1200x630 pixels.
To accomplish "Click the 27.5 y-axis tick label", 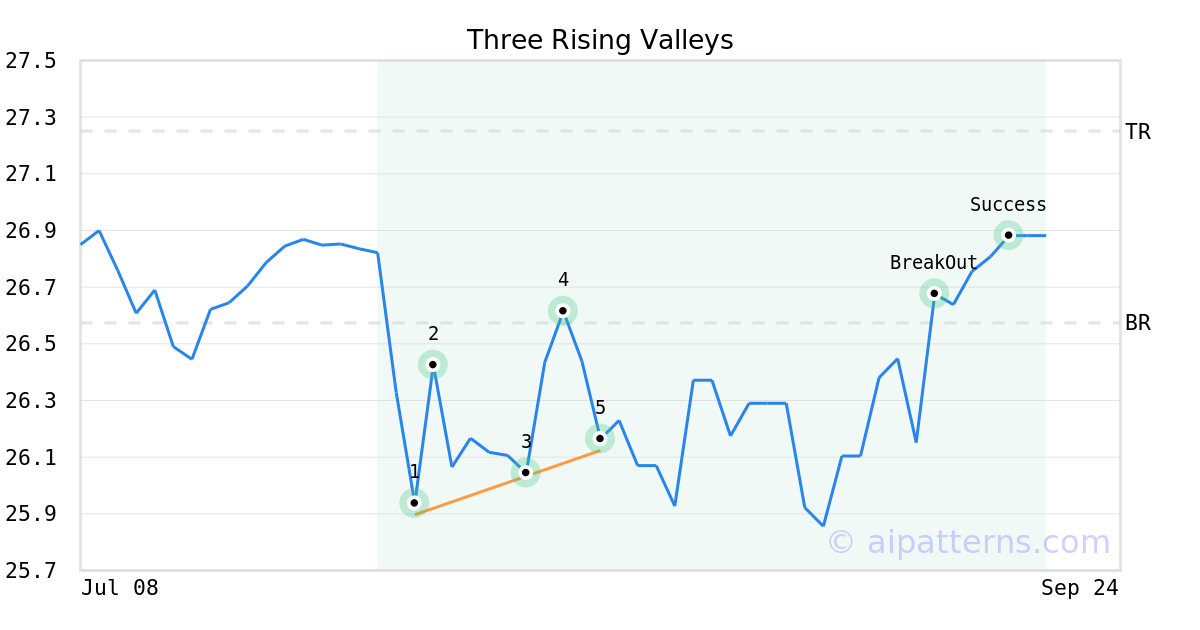I will 30,61.
